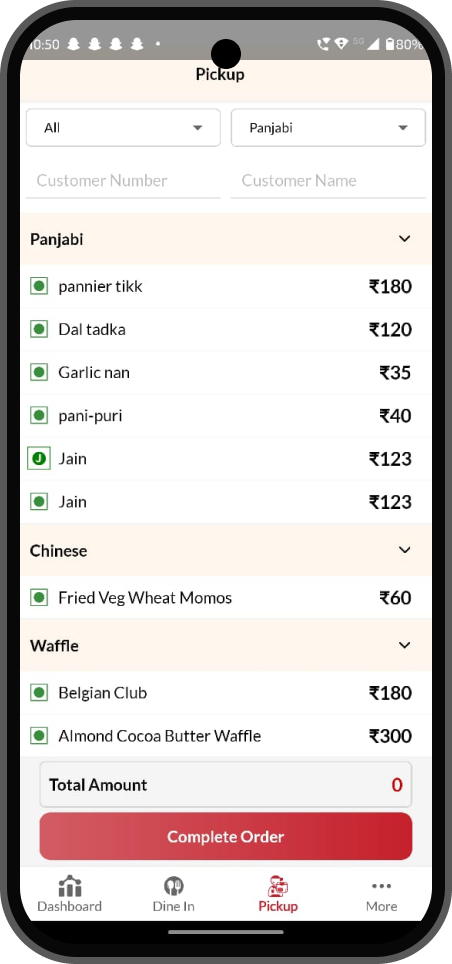Select the Garlic nan ₹35 row
Screen dimensions: 452x964
(x=226, y=373)
